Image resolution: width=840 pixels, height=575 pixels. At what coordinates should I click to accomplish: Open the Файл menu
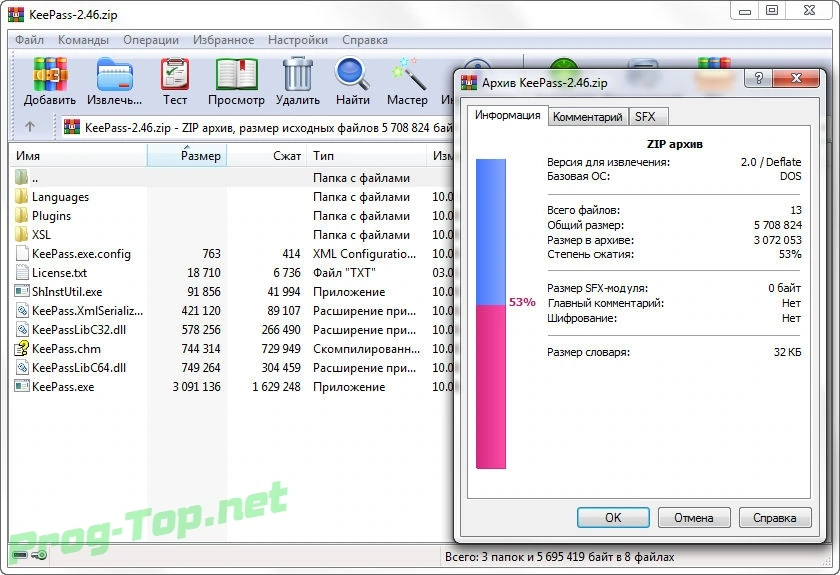pos(29,40)
